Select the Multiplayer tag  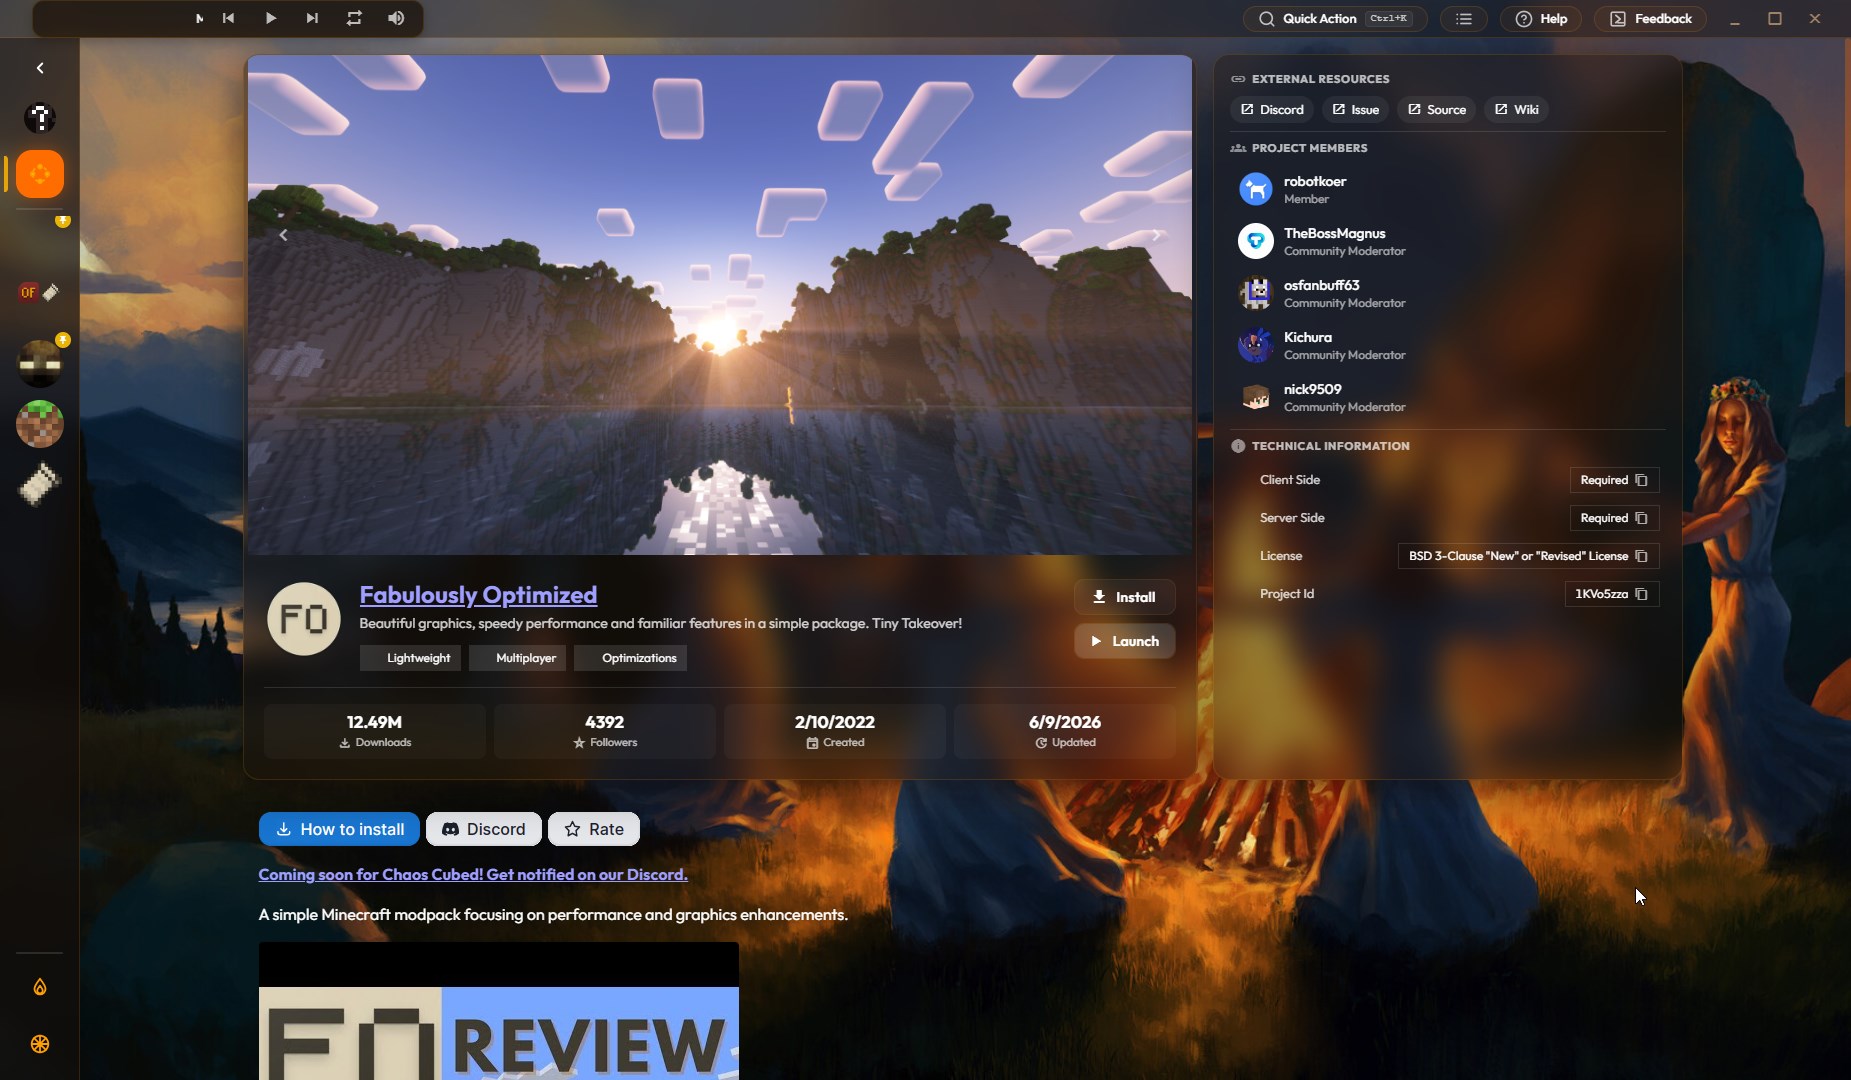(x=517, y=658)
